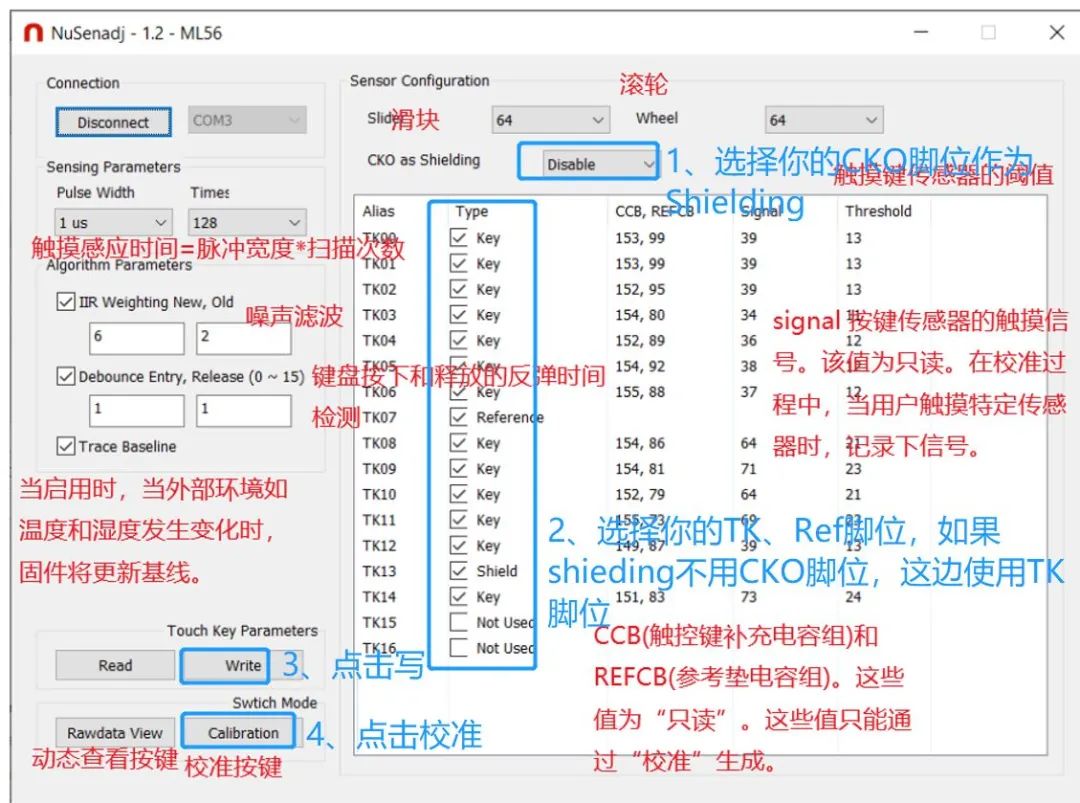The image size is (1080, 803).
Task: Open the Times 128 dropdown
Action: (247, 222)
